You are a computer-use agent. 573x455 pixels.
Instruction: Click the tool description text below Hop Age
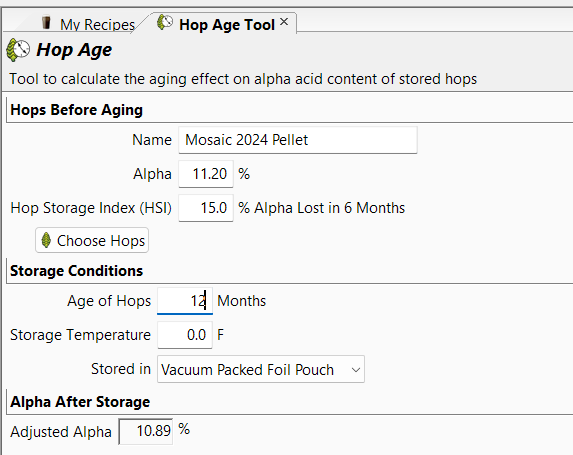243,79
